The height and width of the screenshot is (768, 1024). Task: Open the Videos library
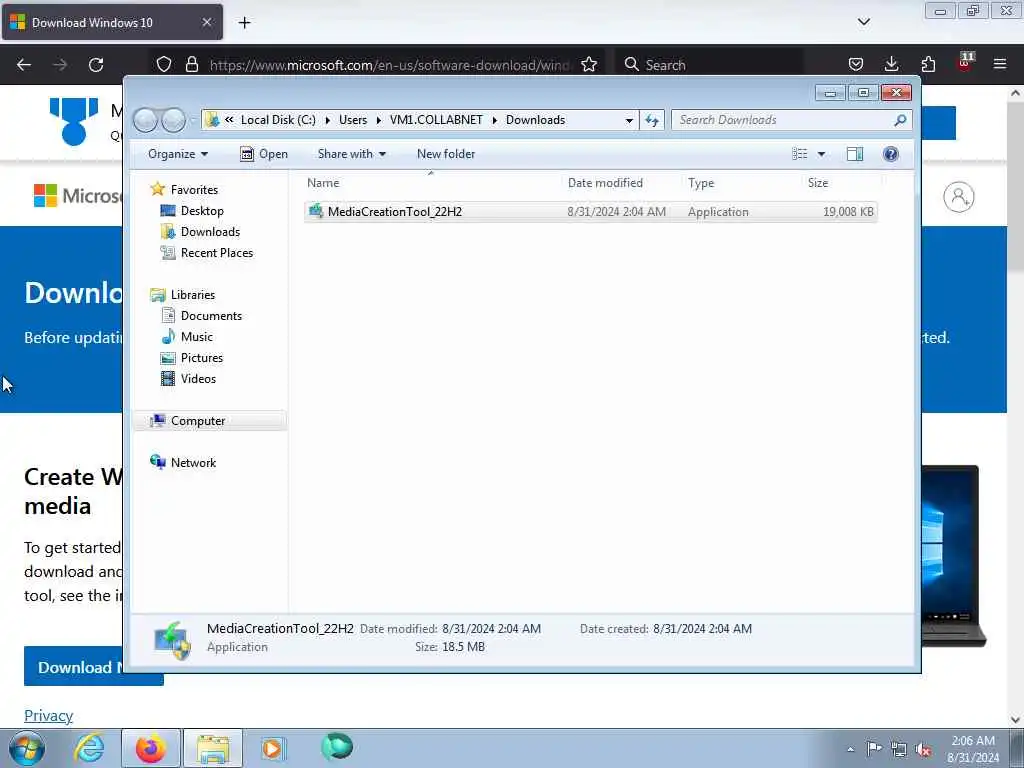198,379
